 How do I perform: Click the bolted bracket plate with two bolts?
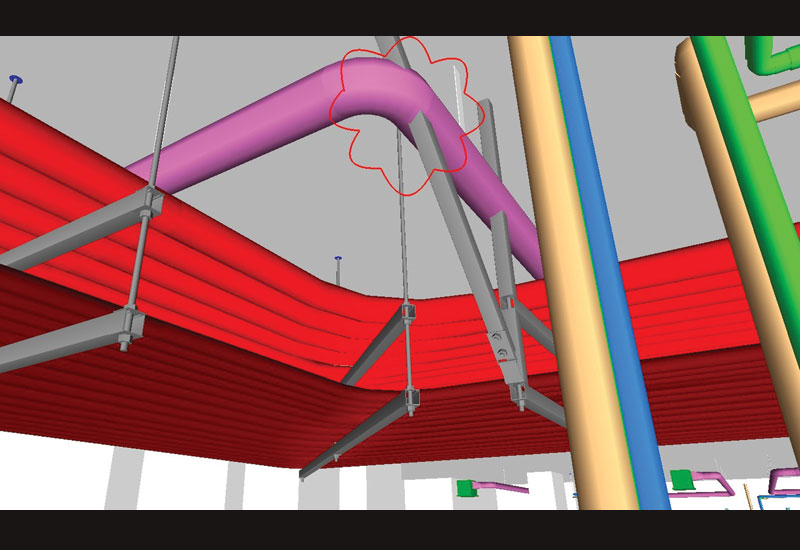500,345
